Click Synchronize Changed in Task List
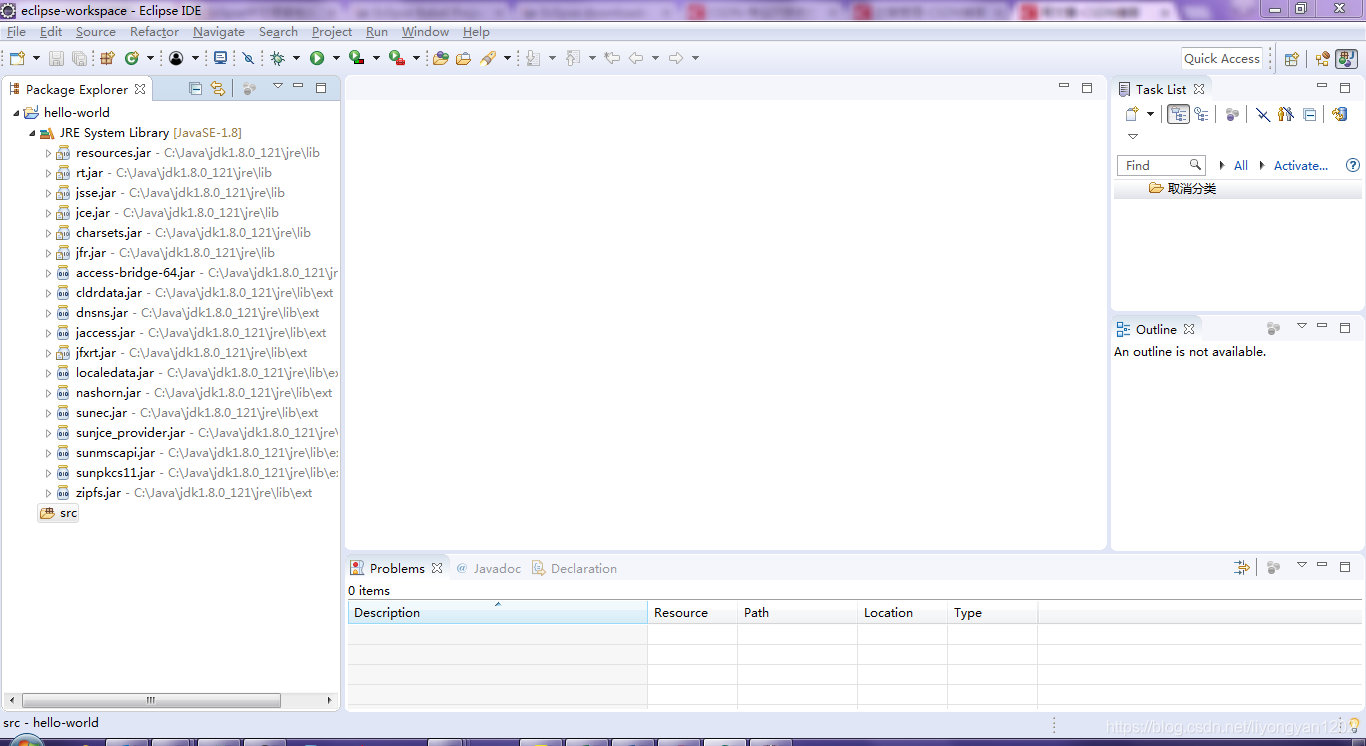 click(x=1340, y=114)
